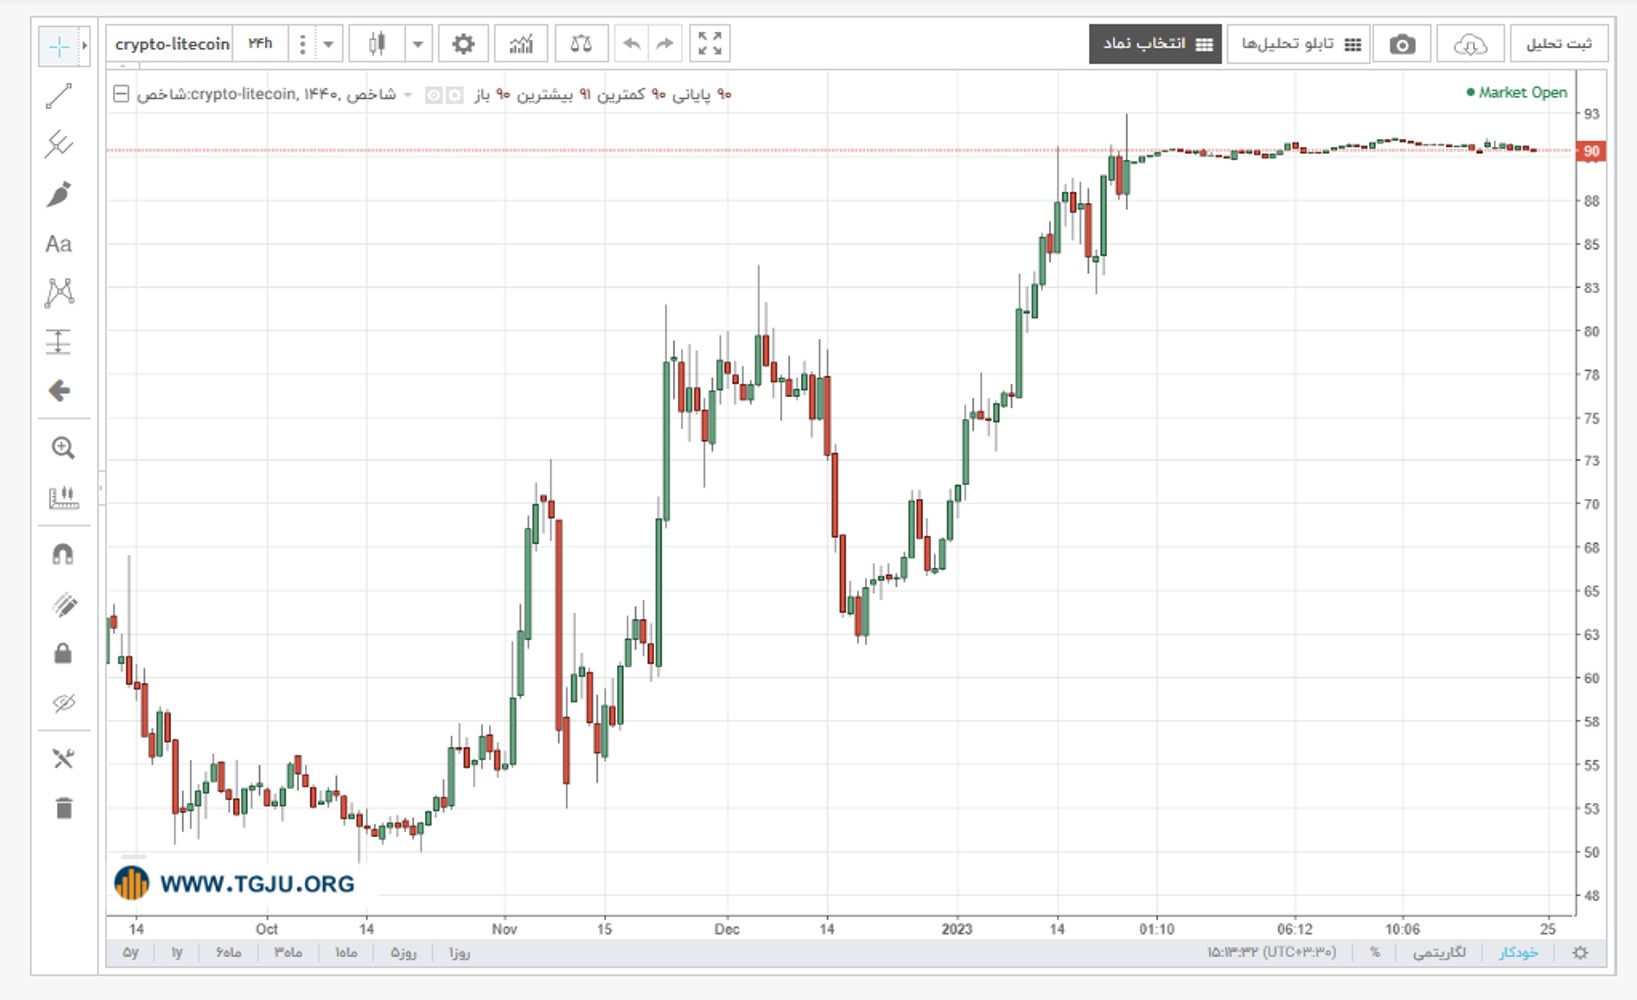Screen dimensions: 1637x1000
Task: Take a chart snapshot with the camera icon
Action: pyautogui.click(x=1403, y=44)
